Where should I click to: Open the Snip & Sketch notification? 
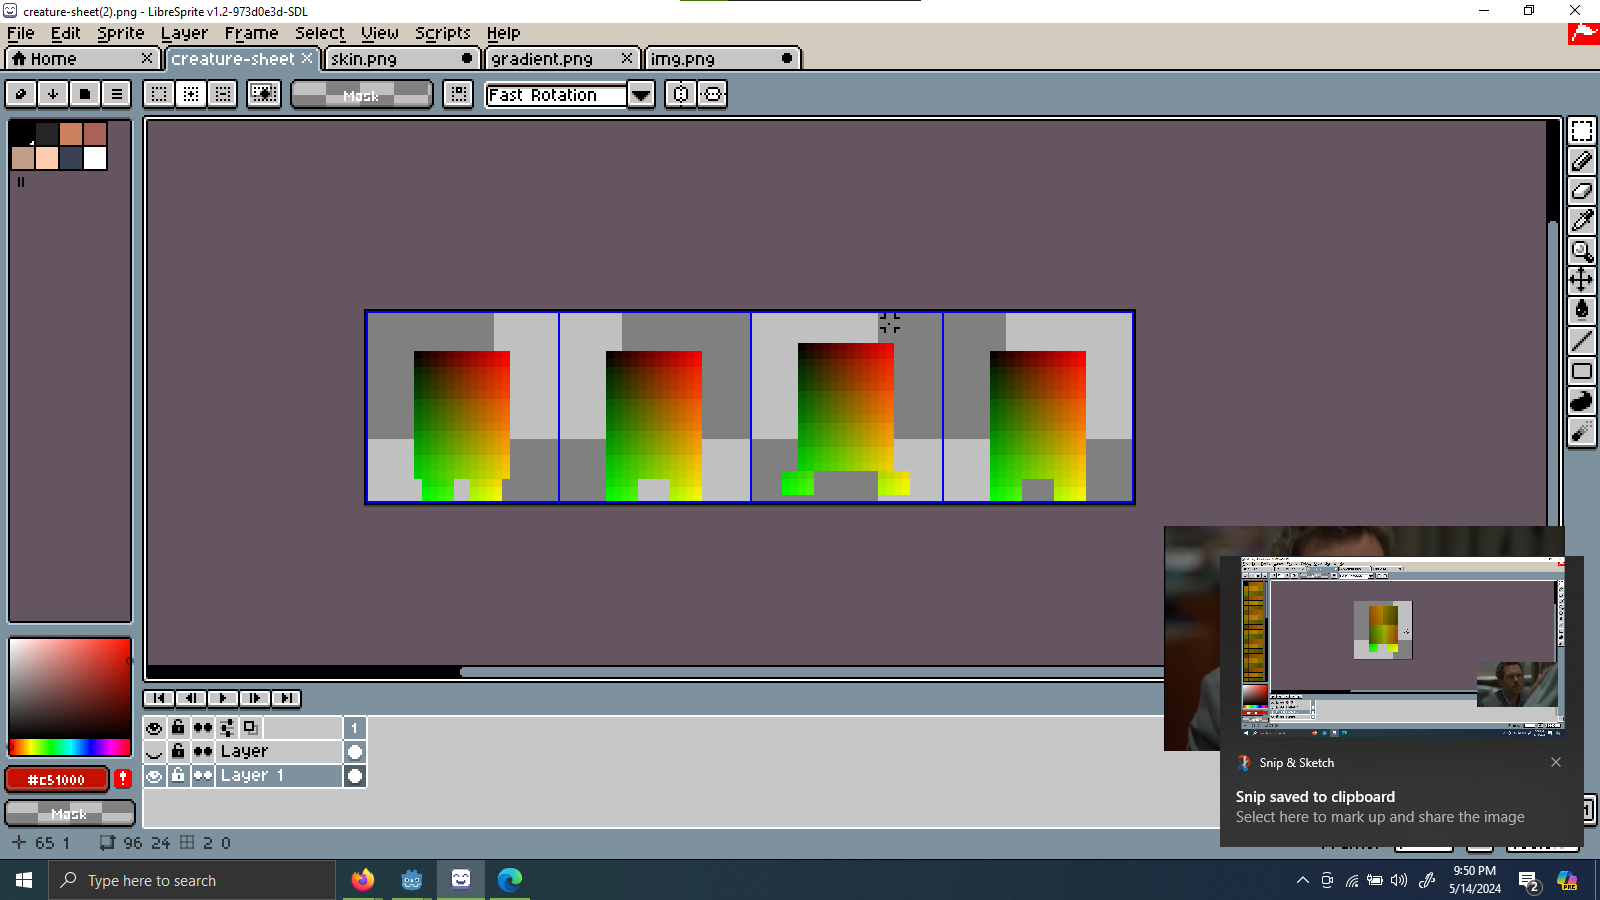pyautogui.click(x=1380, y=806)
